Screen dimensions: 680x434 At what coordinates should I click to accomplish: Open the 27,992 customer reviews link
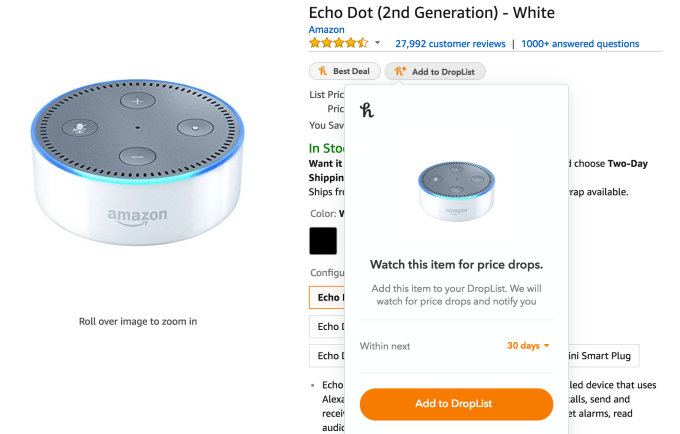point(449,44)
